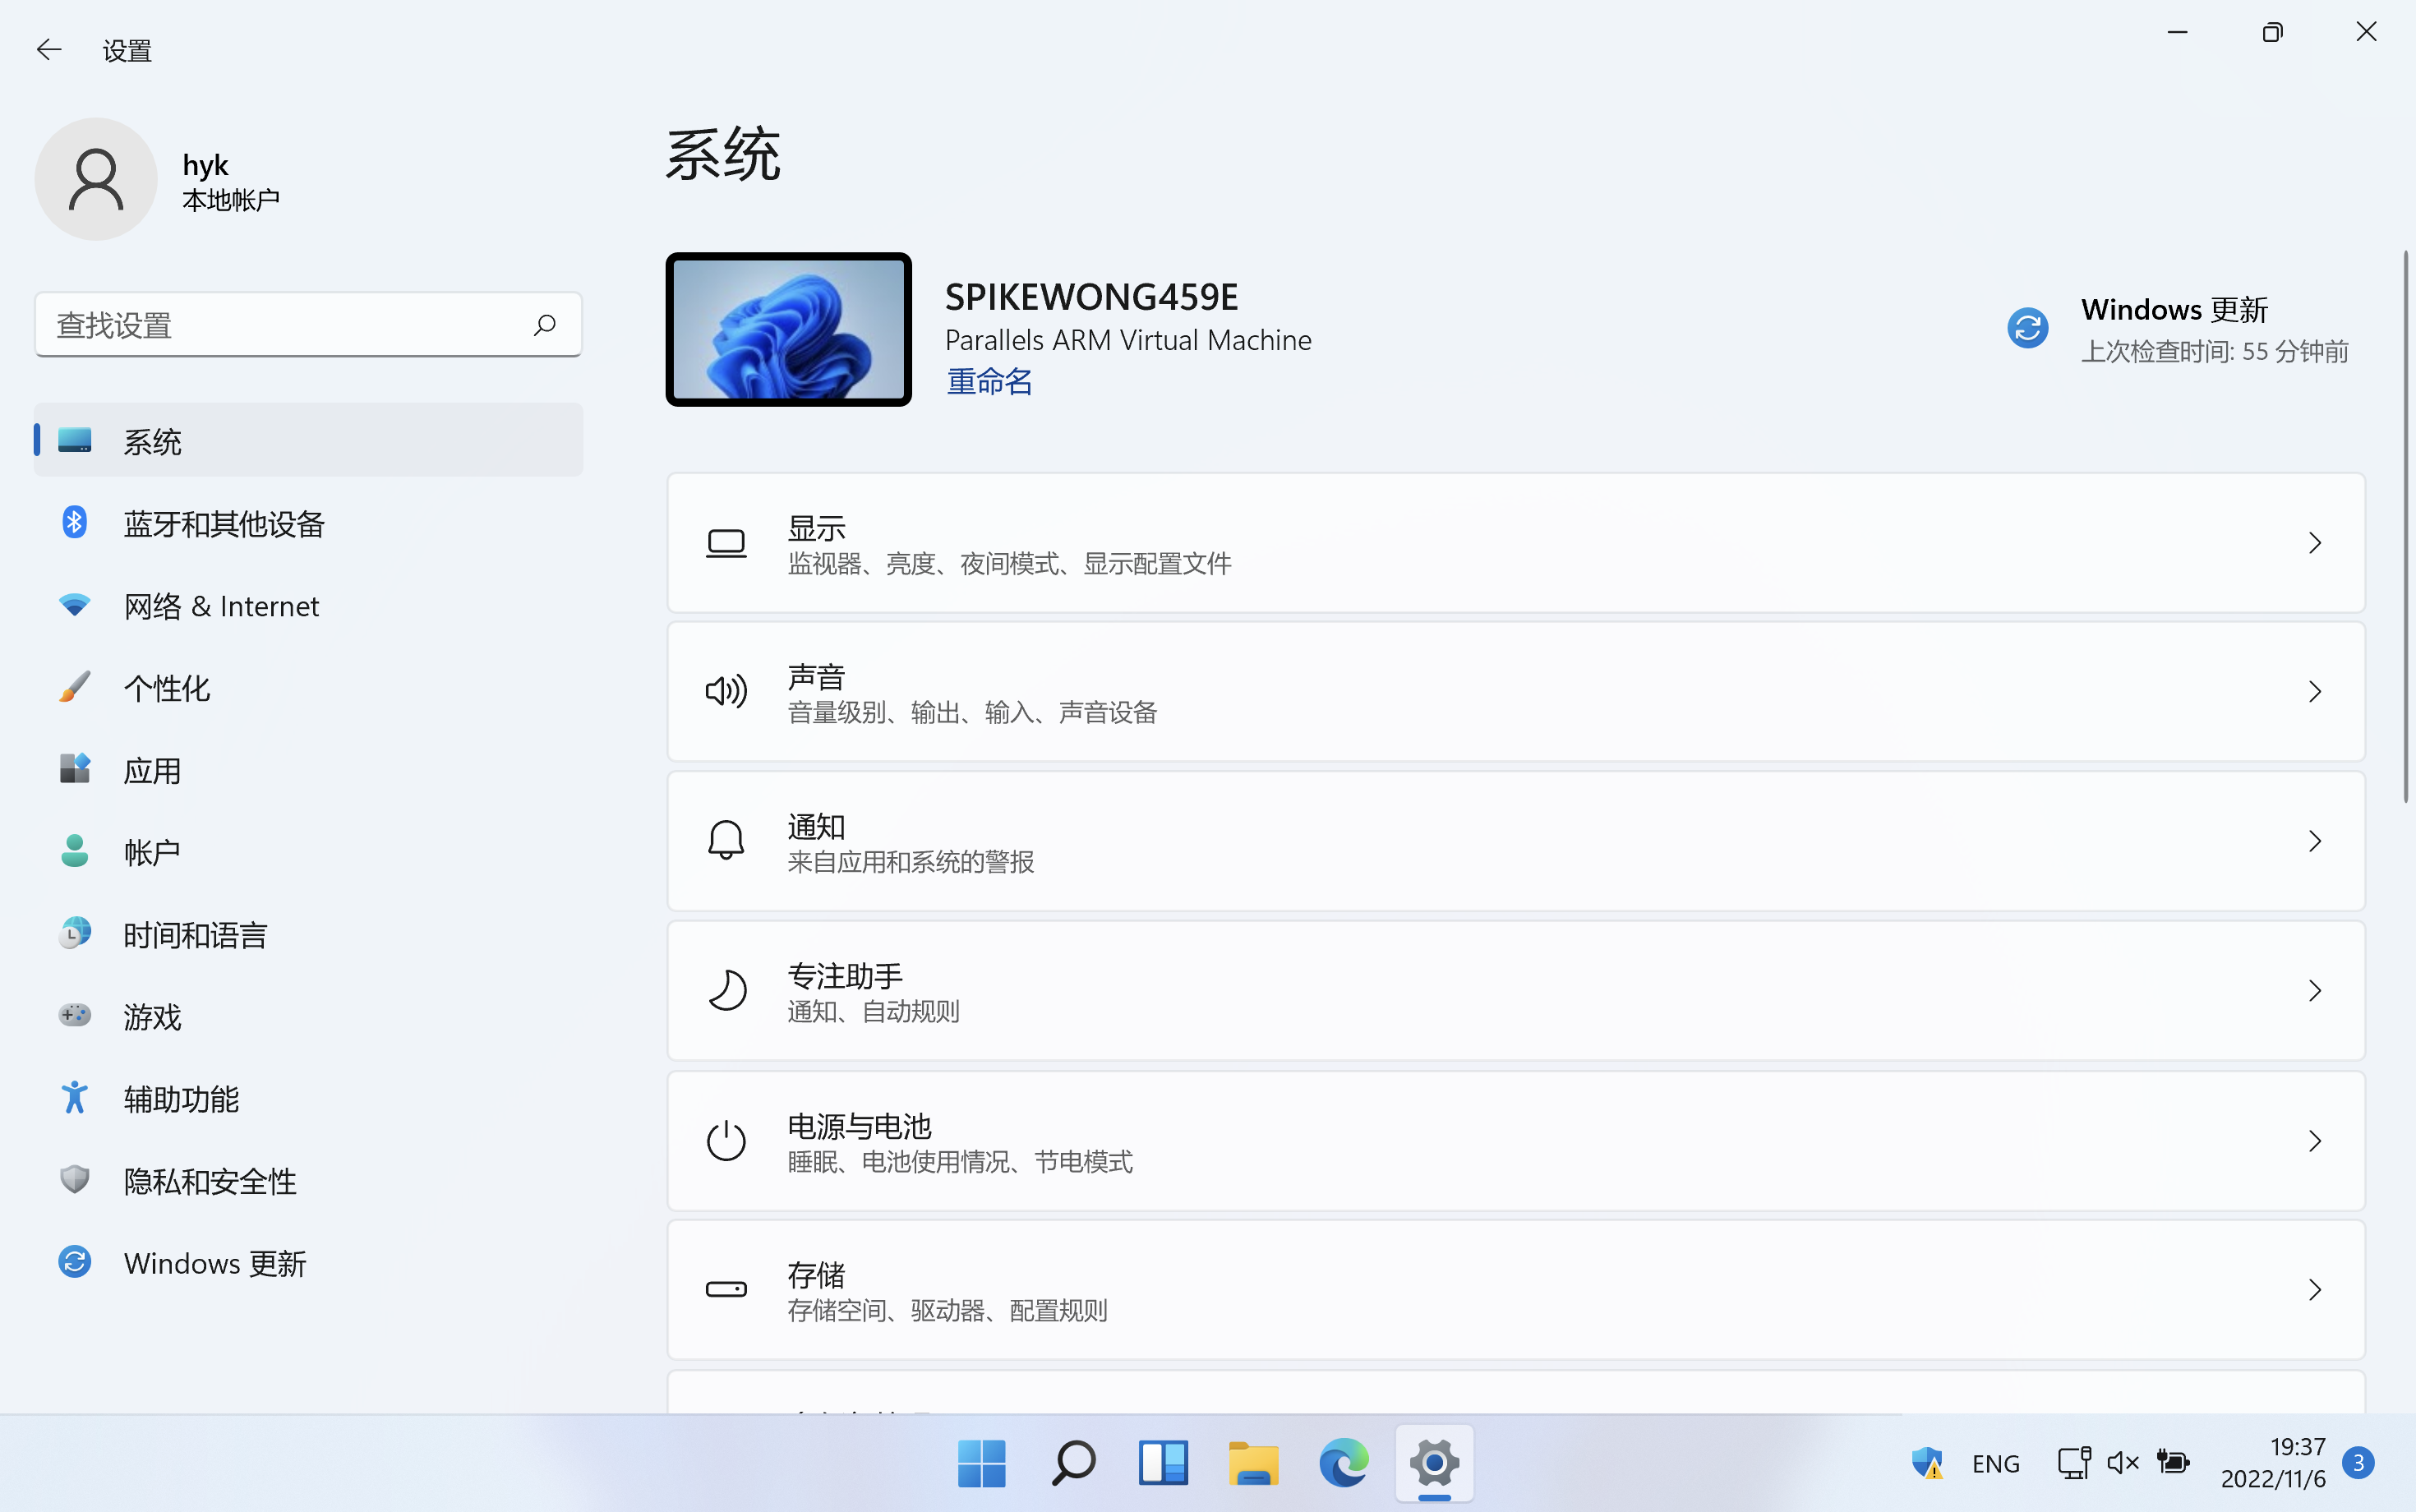Click the hyk account name

tap(205, 165)
